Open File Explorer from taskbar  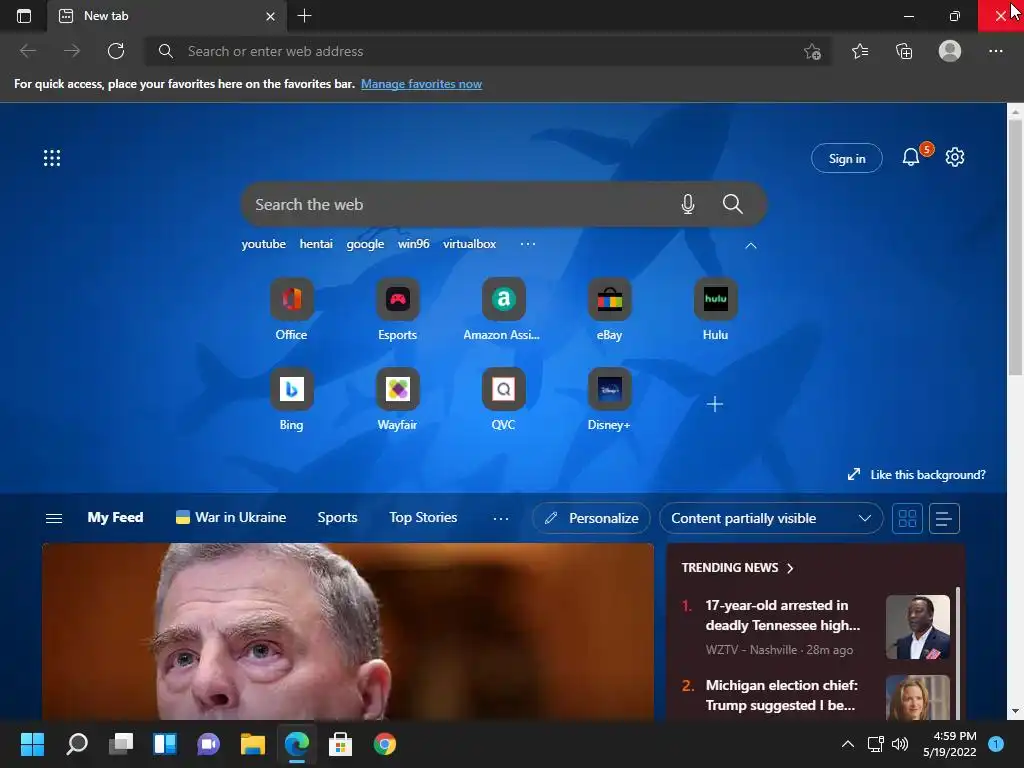252,744
